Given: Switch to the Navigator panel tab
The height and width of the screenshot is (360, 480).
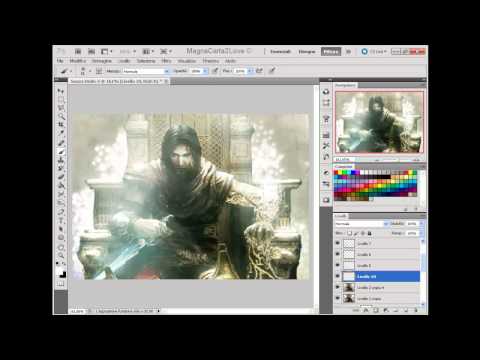Looking at the screenshot, I should click(x=345, y=85).
